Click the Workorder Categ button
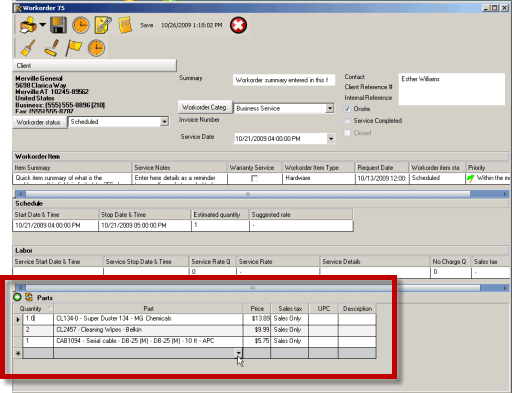 pos(205,107)
